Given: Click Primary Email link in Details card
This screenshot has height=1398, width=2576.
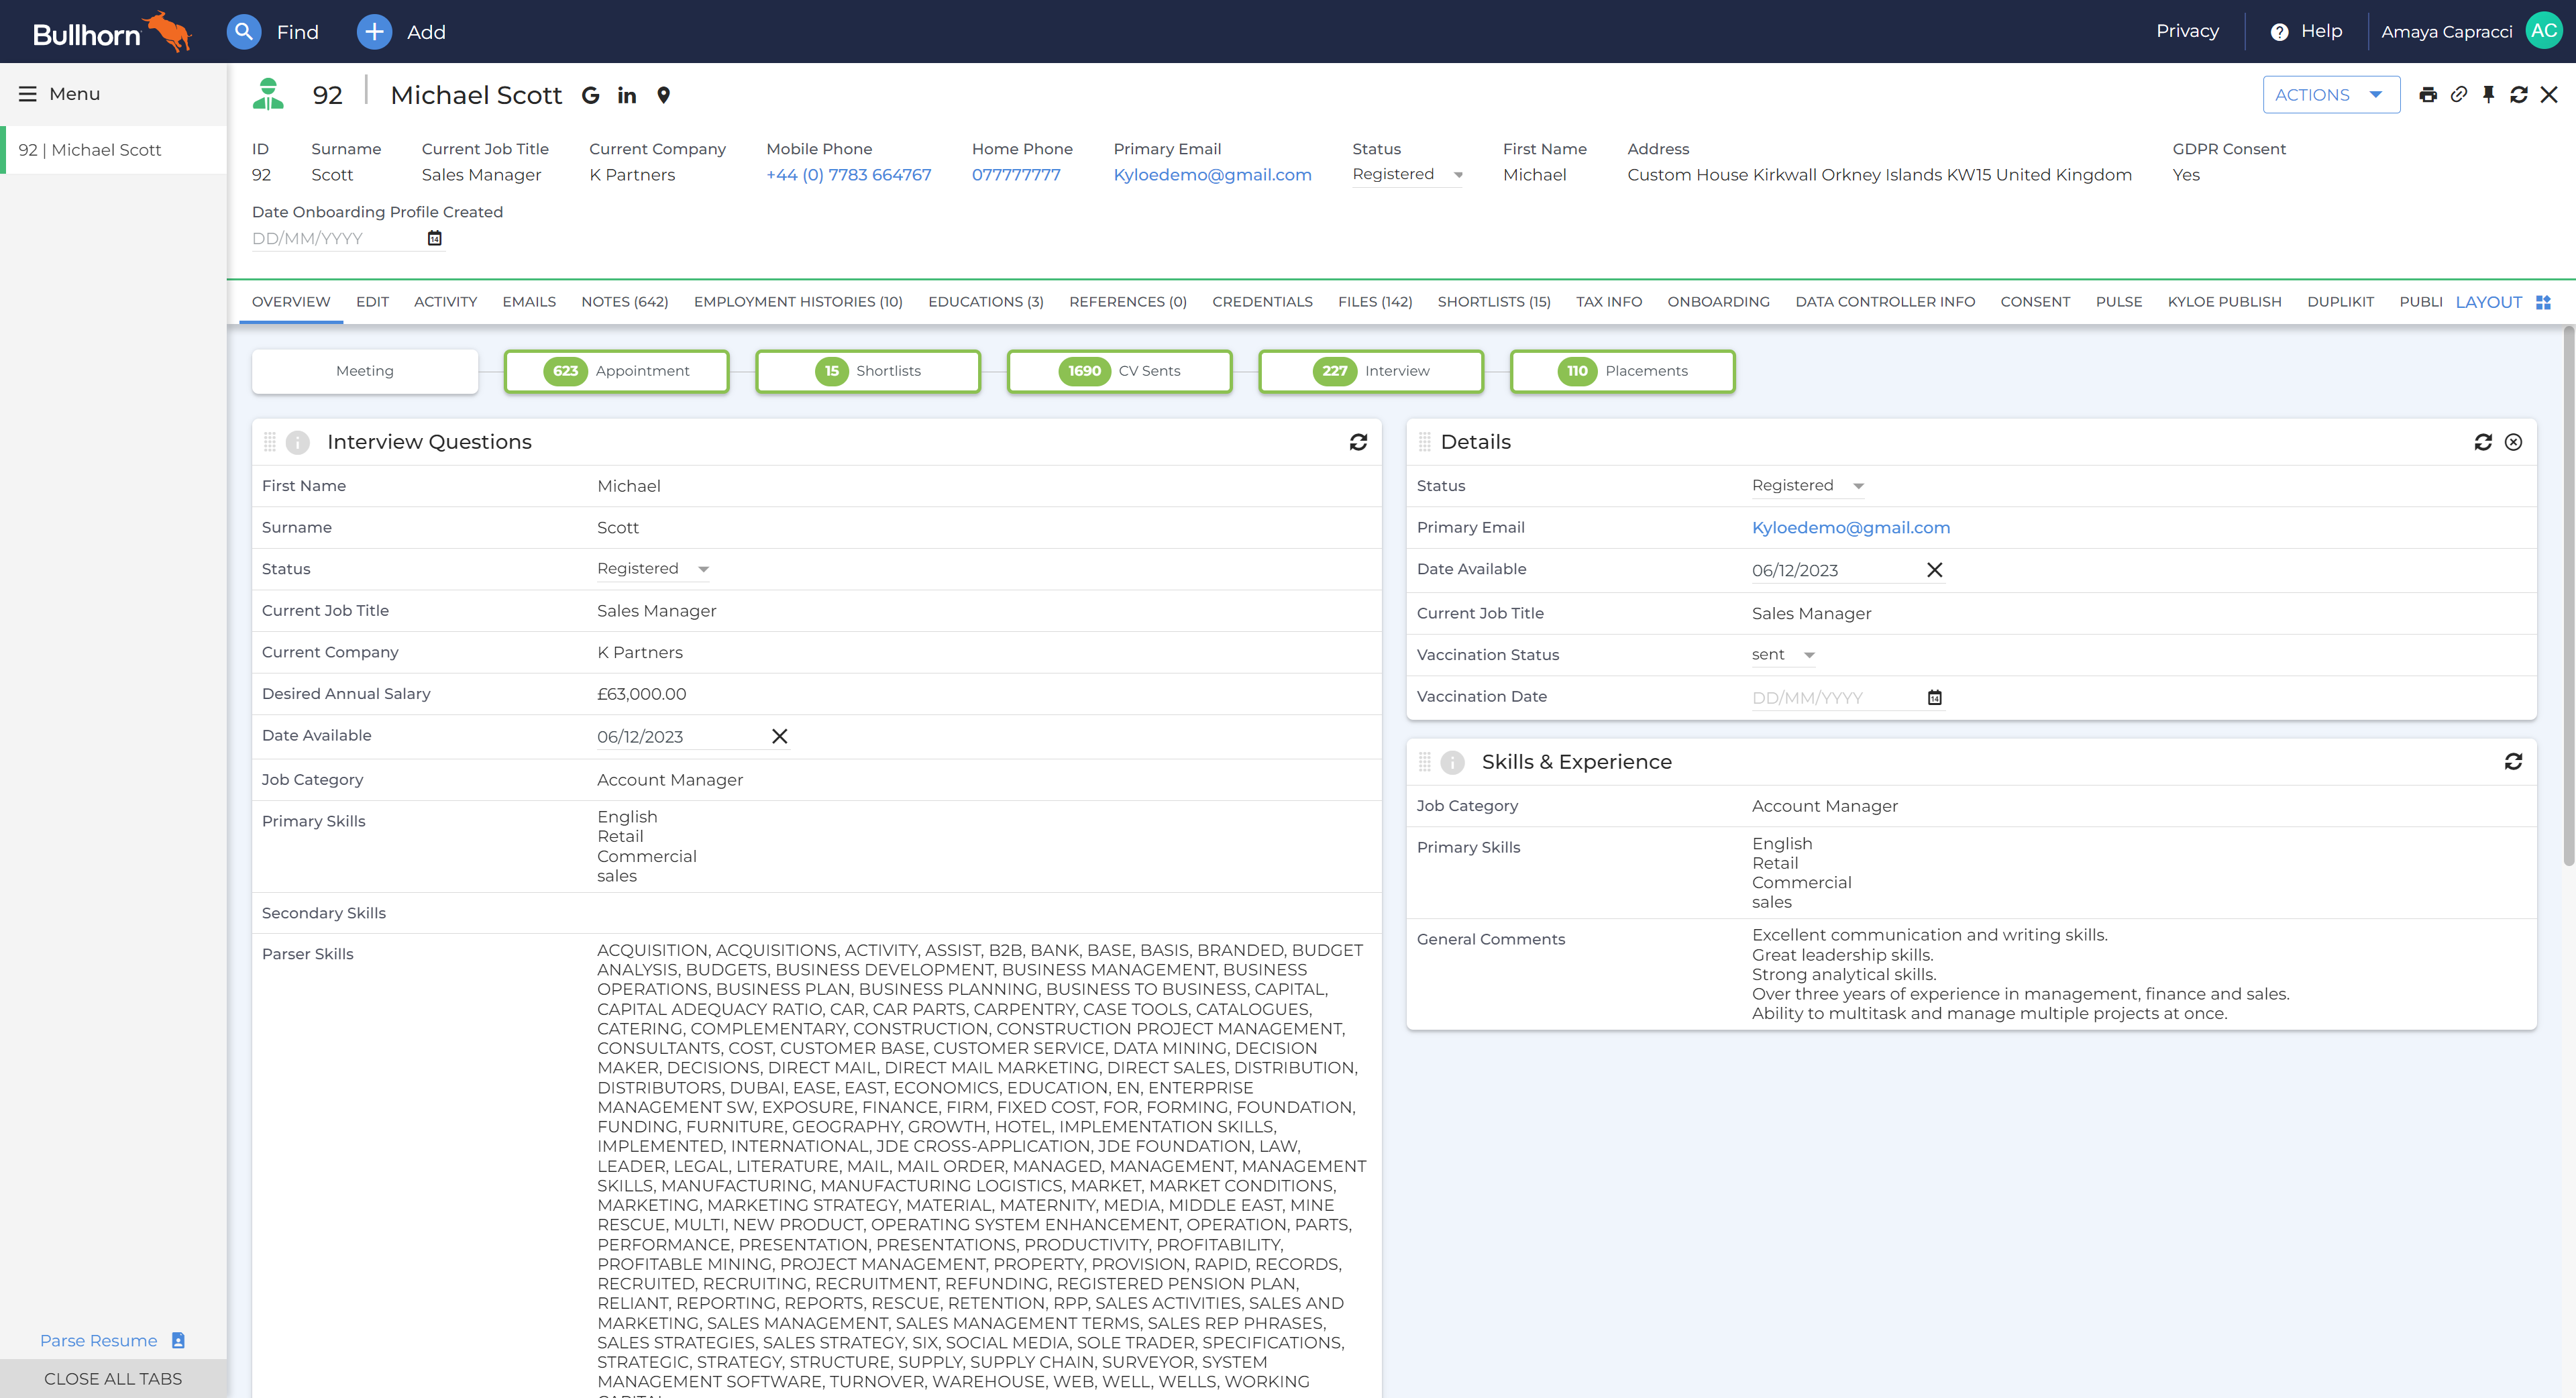Looking at the screenshot, I should (x=1850, y=528).
